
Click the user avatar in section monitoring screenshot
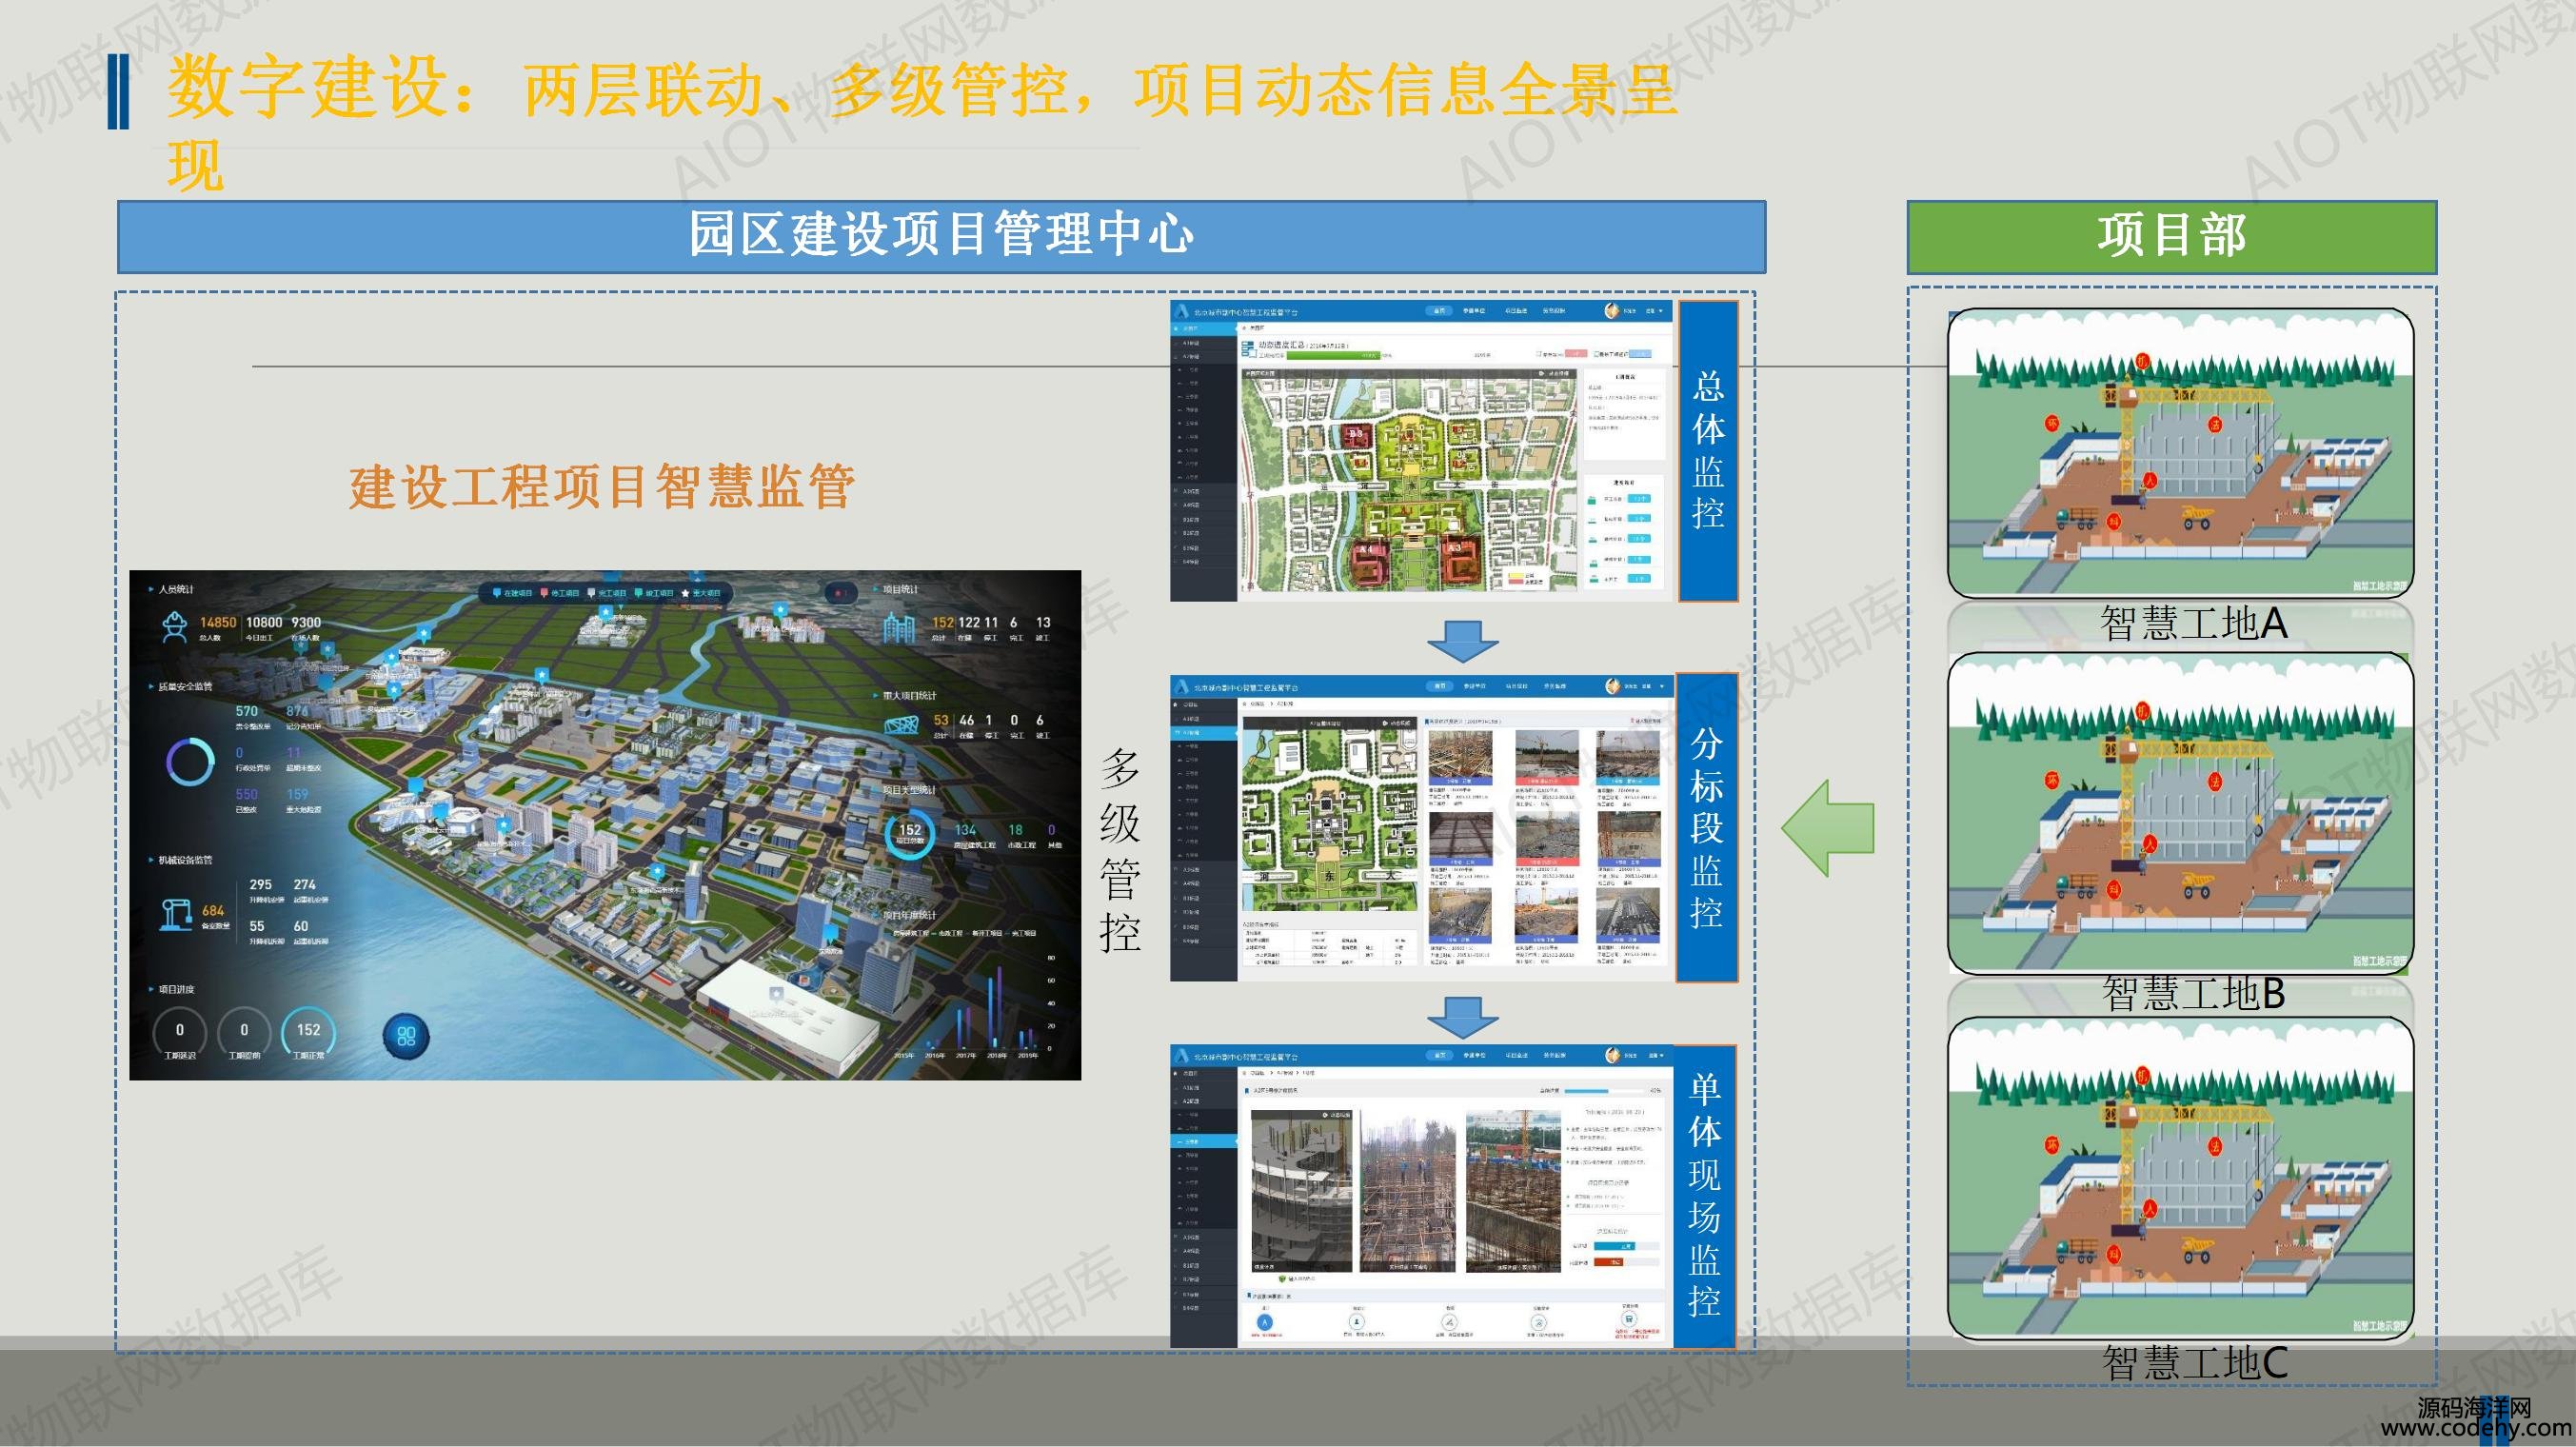coord(1611,686)
